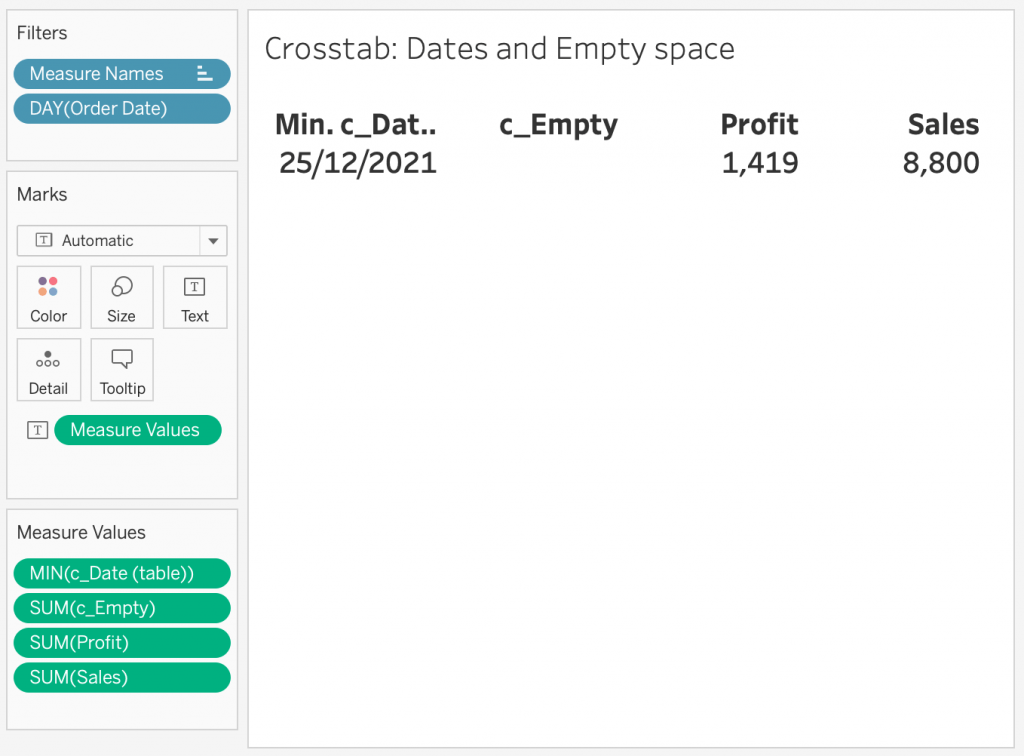
Task: Select the Color button on the Marks card
Action: [x=48, y=297]
